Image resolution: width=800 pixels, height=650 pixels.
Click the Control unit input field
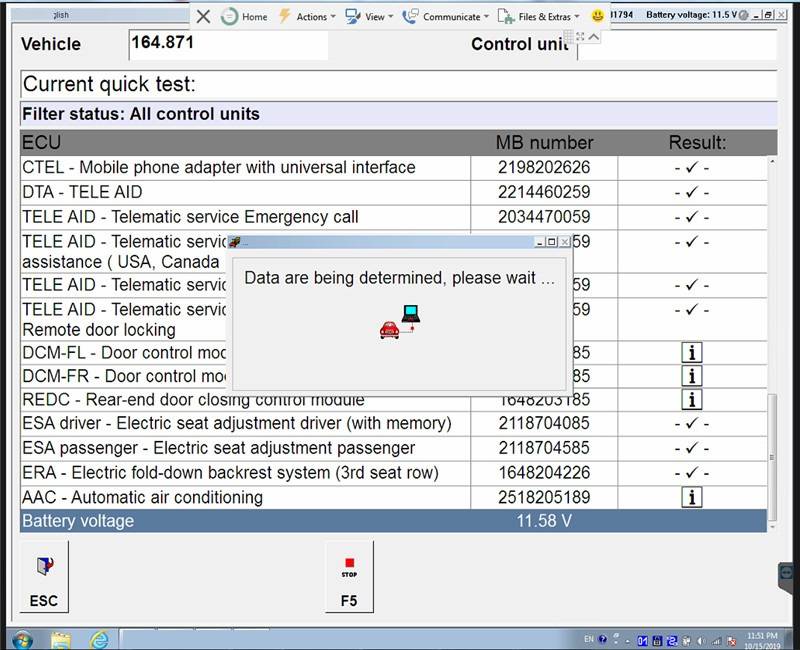pos(676,45)
